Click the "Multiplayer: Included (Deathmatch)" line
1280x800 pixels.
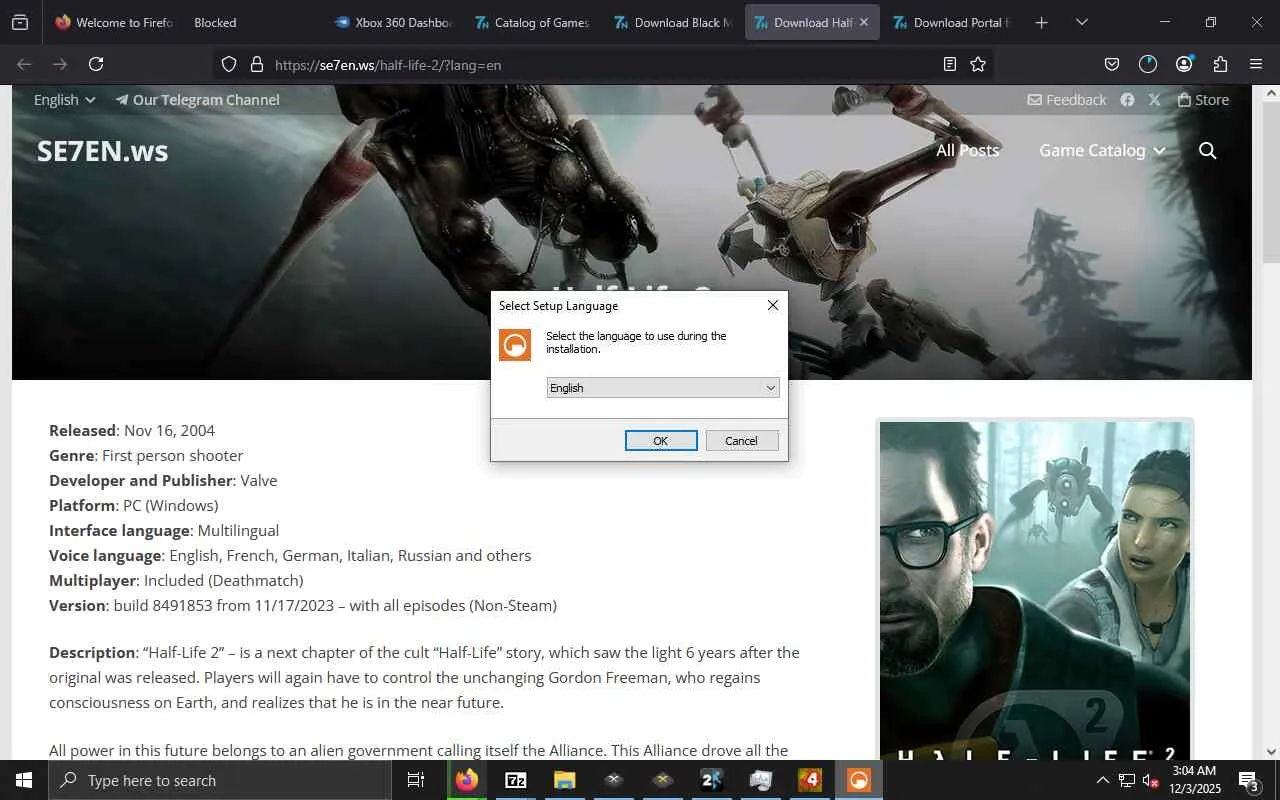[176, 581]
